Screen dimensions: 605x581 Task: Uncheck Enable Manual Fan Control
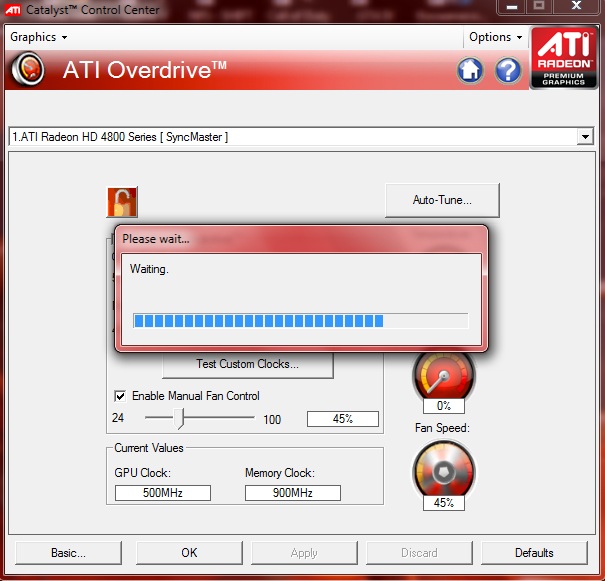click(120, 396)
